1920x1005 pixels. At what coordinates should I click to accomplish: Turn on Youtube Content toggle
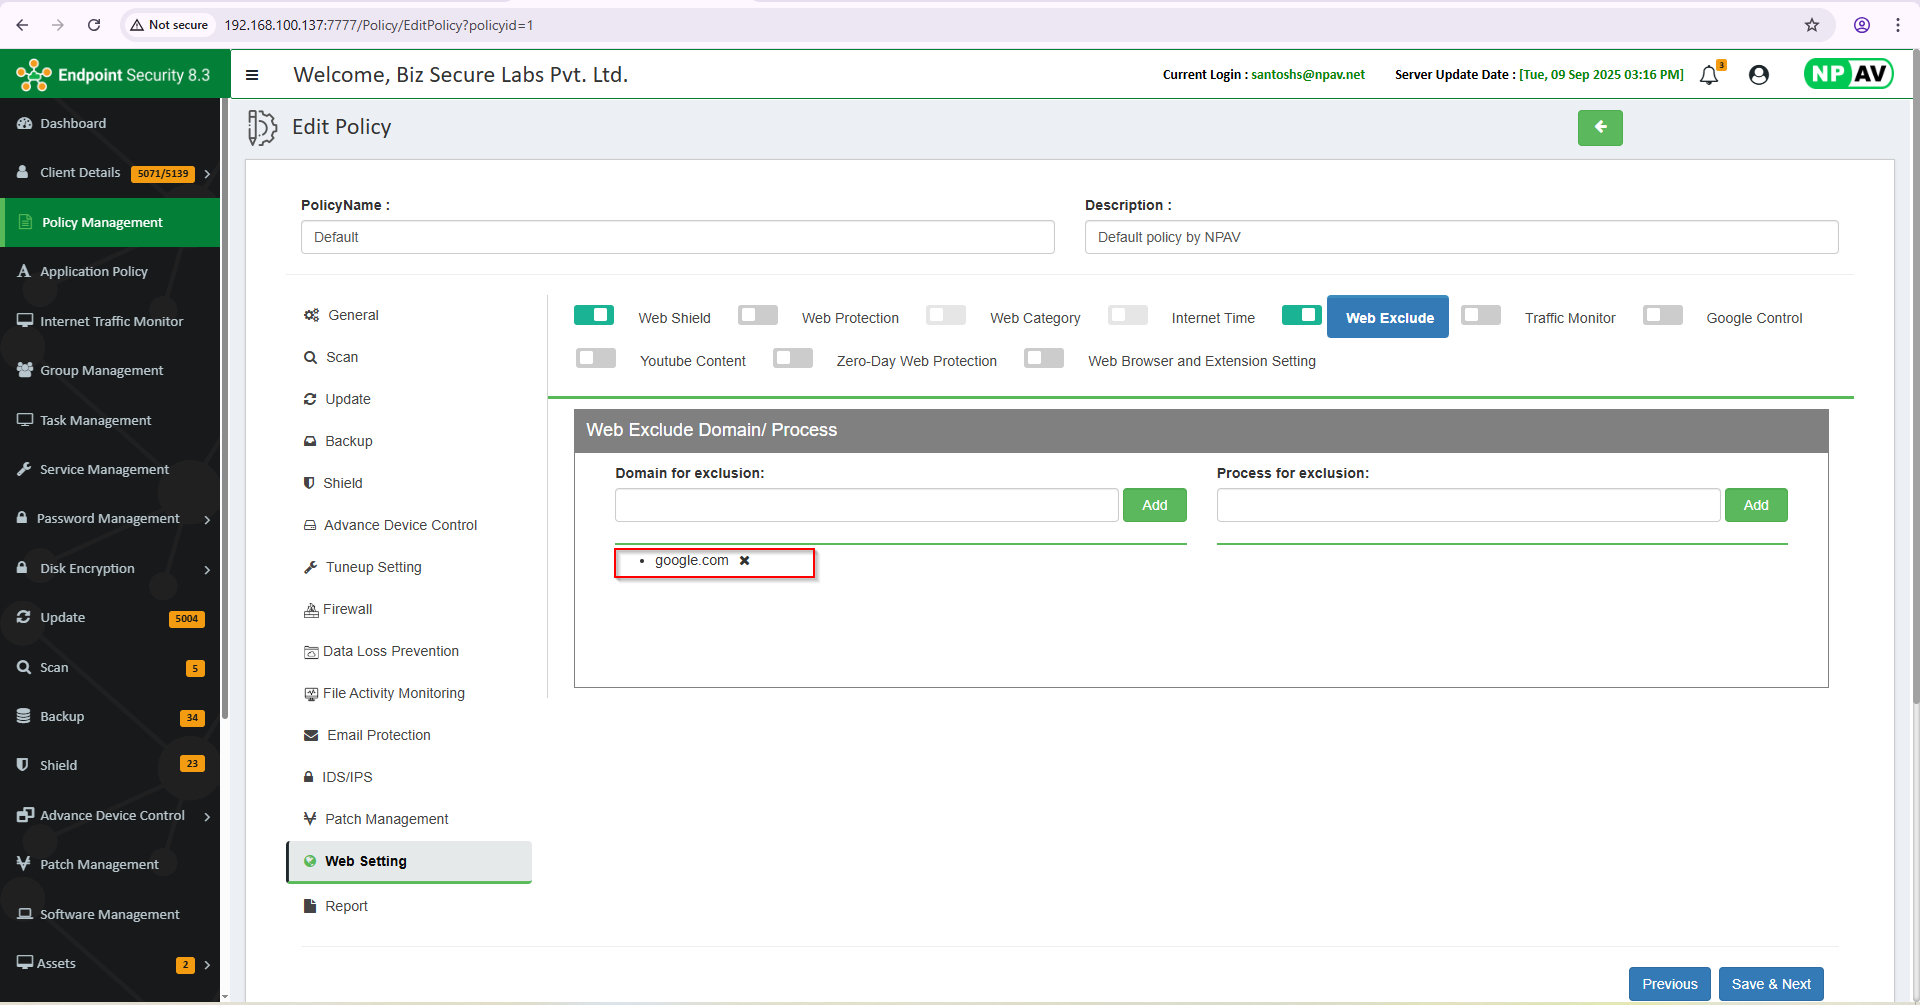596,359
